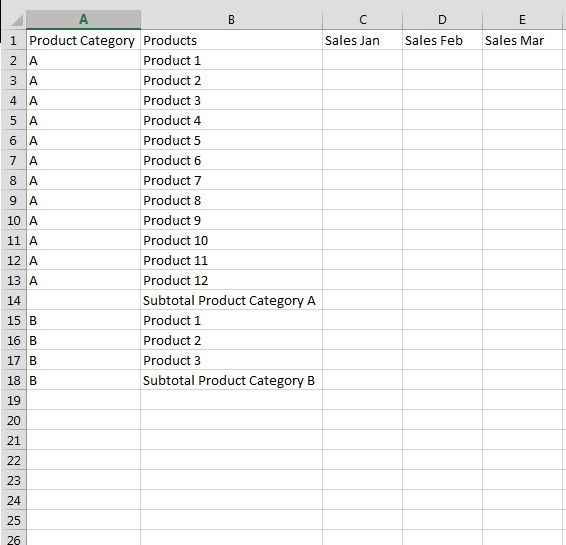Select row header 5
Viewport: 566px width, 545px height.
14,120
